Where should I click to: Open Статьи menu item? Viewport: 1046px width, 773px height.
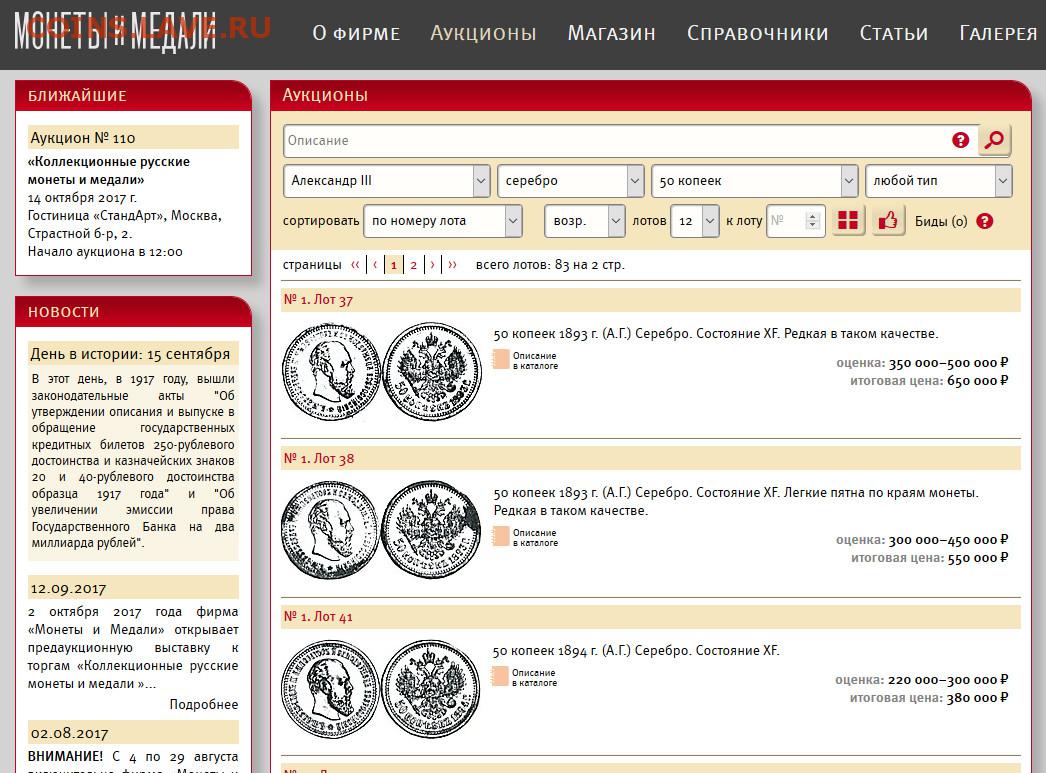(894, 33)
